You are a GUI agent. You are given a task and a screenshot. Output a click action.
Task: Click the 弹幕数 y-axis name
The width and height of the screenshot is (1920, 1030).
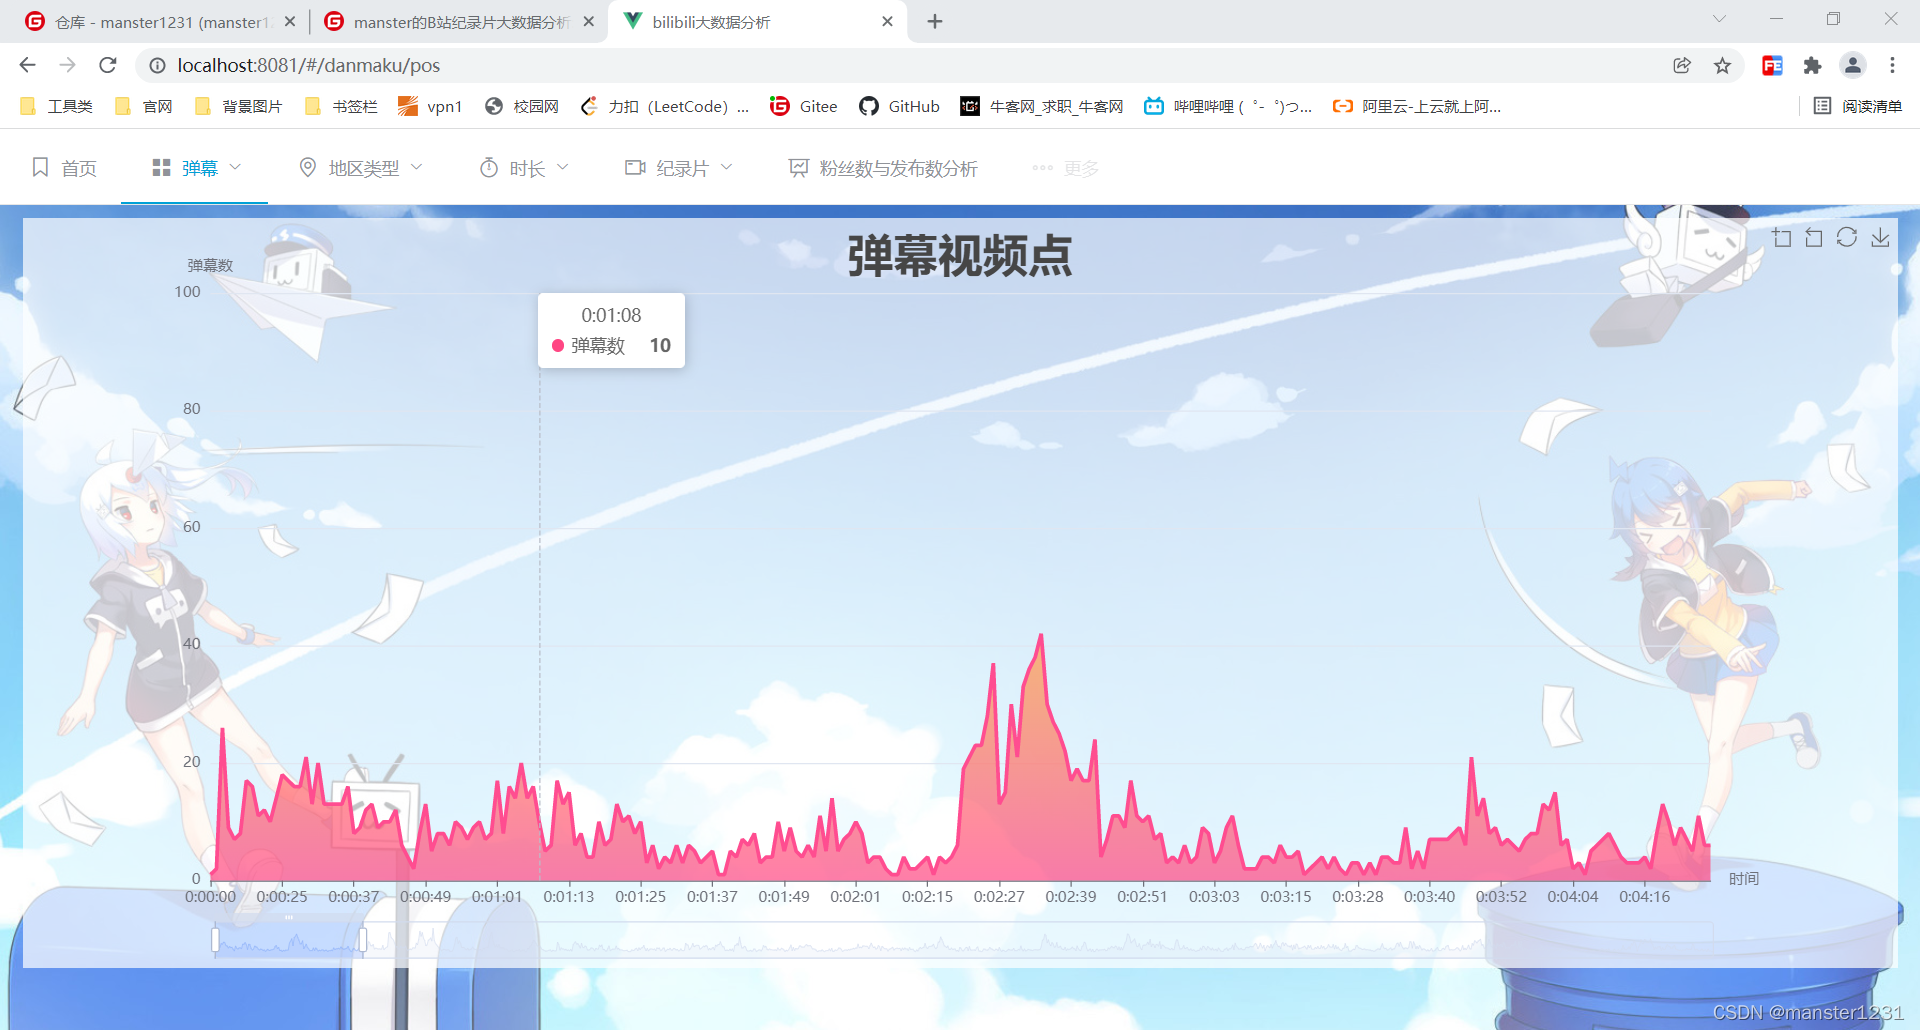[x=210, y=265]
